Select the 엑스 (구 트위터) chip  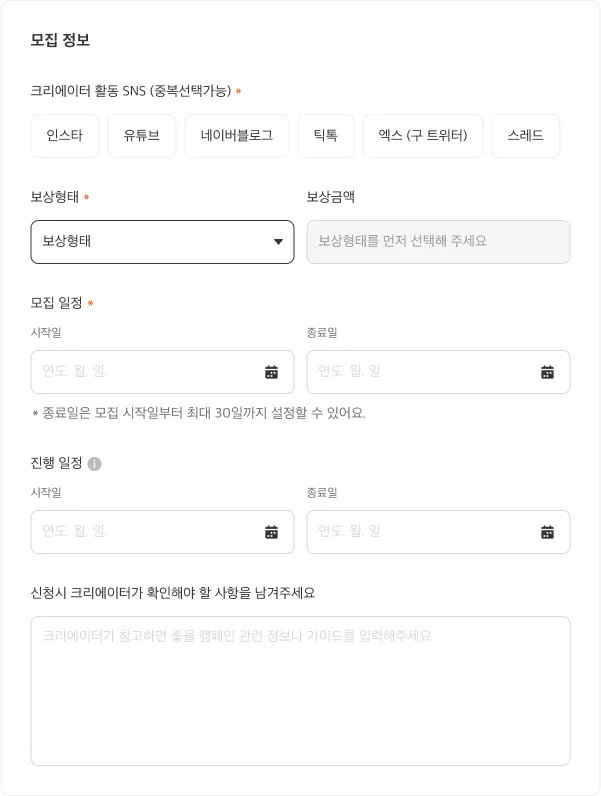(x=423, y=136)
